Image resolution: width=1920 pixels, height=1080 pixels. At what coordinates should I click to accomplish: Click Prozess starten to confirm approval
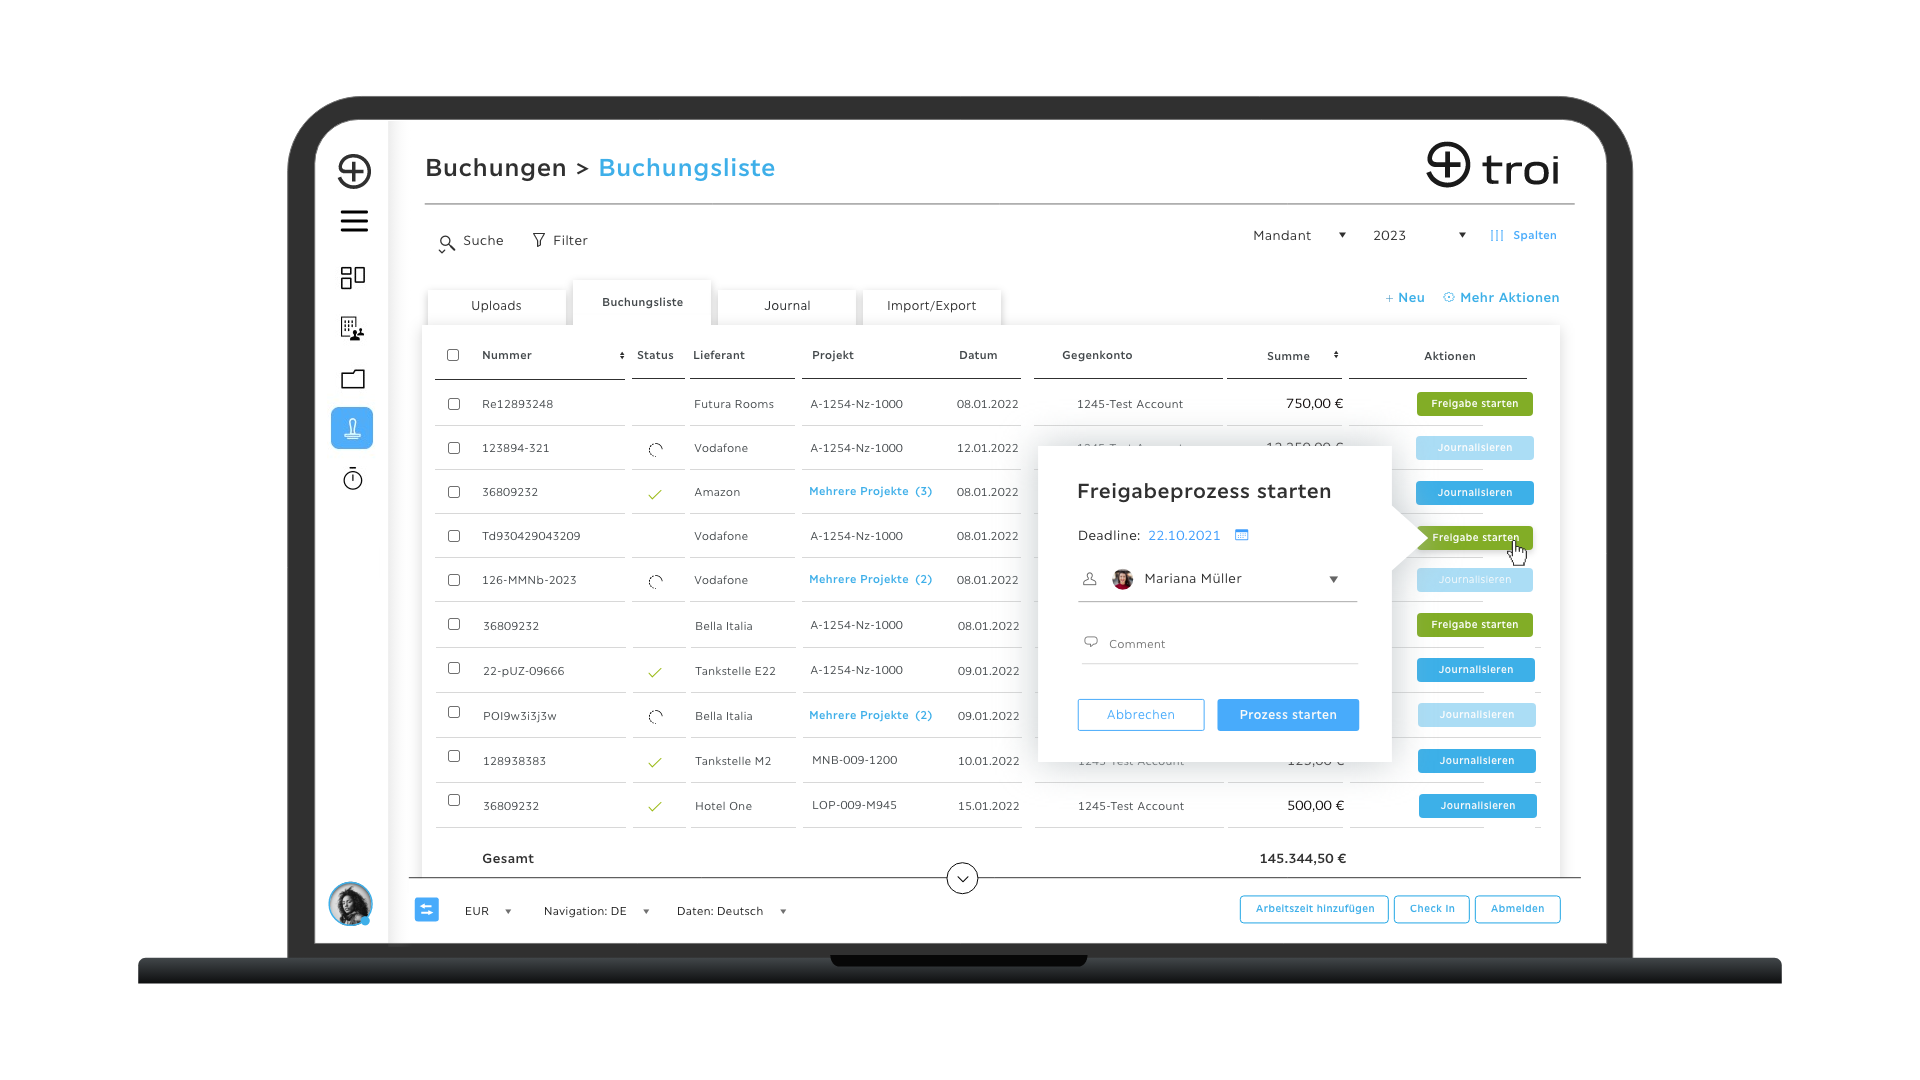[1288, 713]
